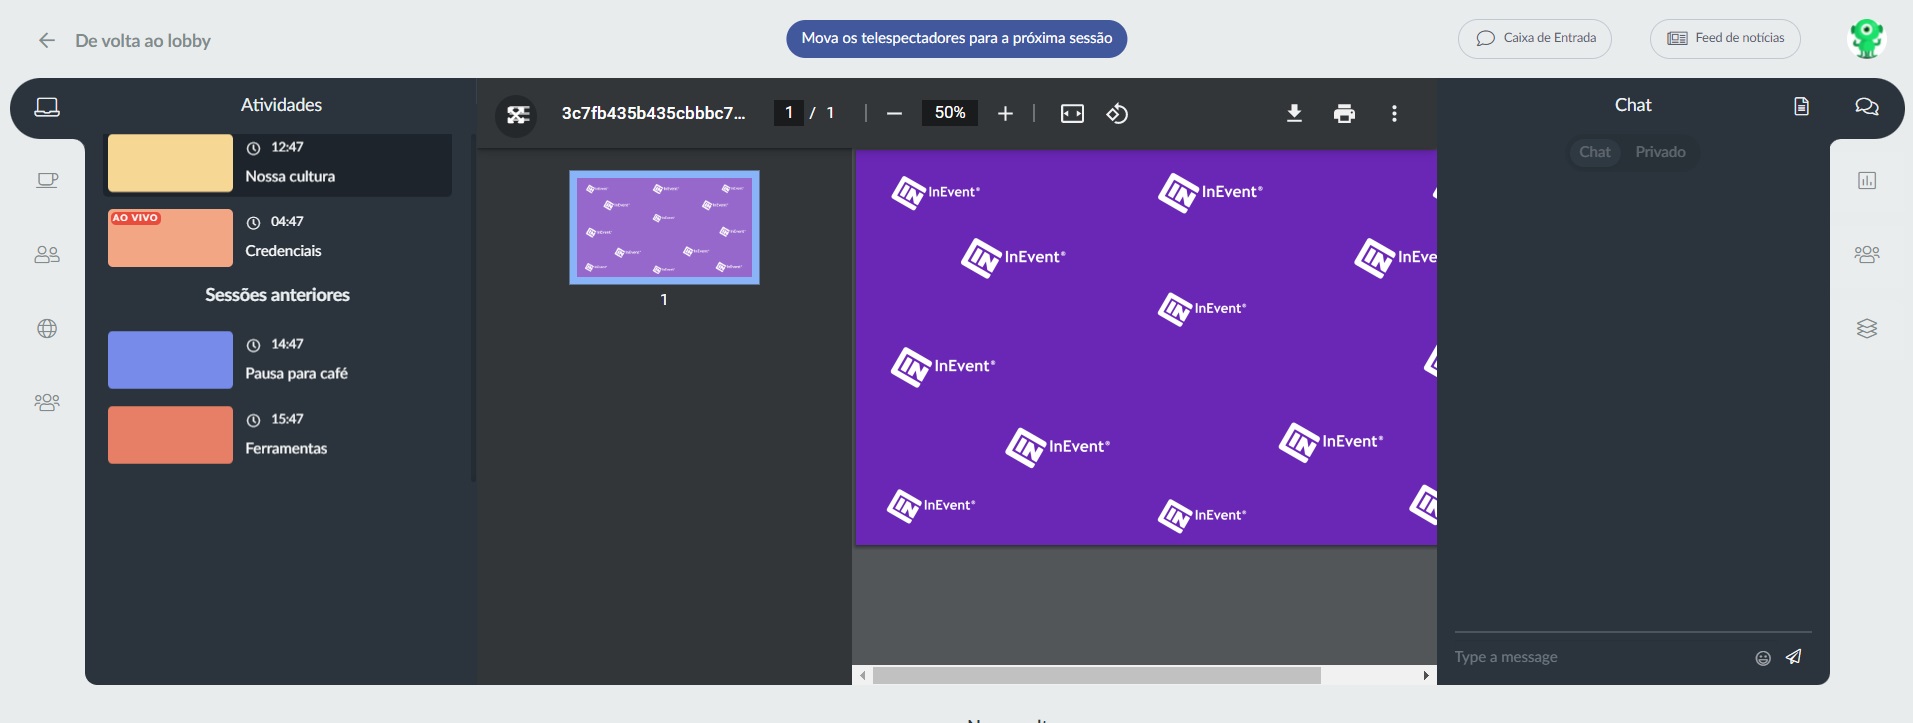
Task: Open the globe icon in sidebar
Action: pos(47,328)
